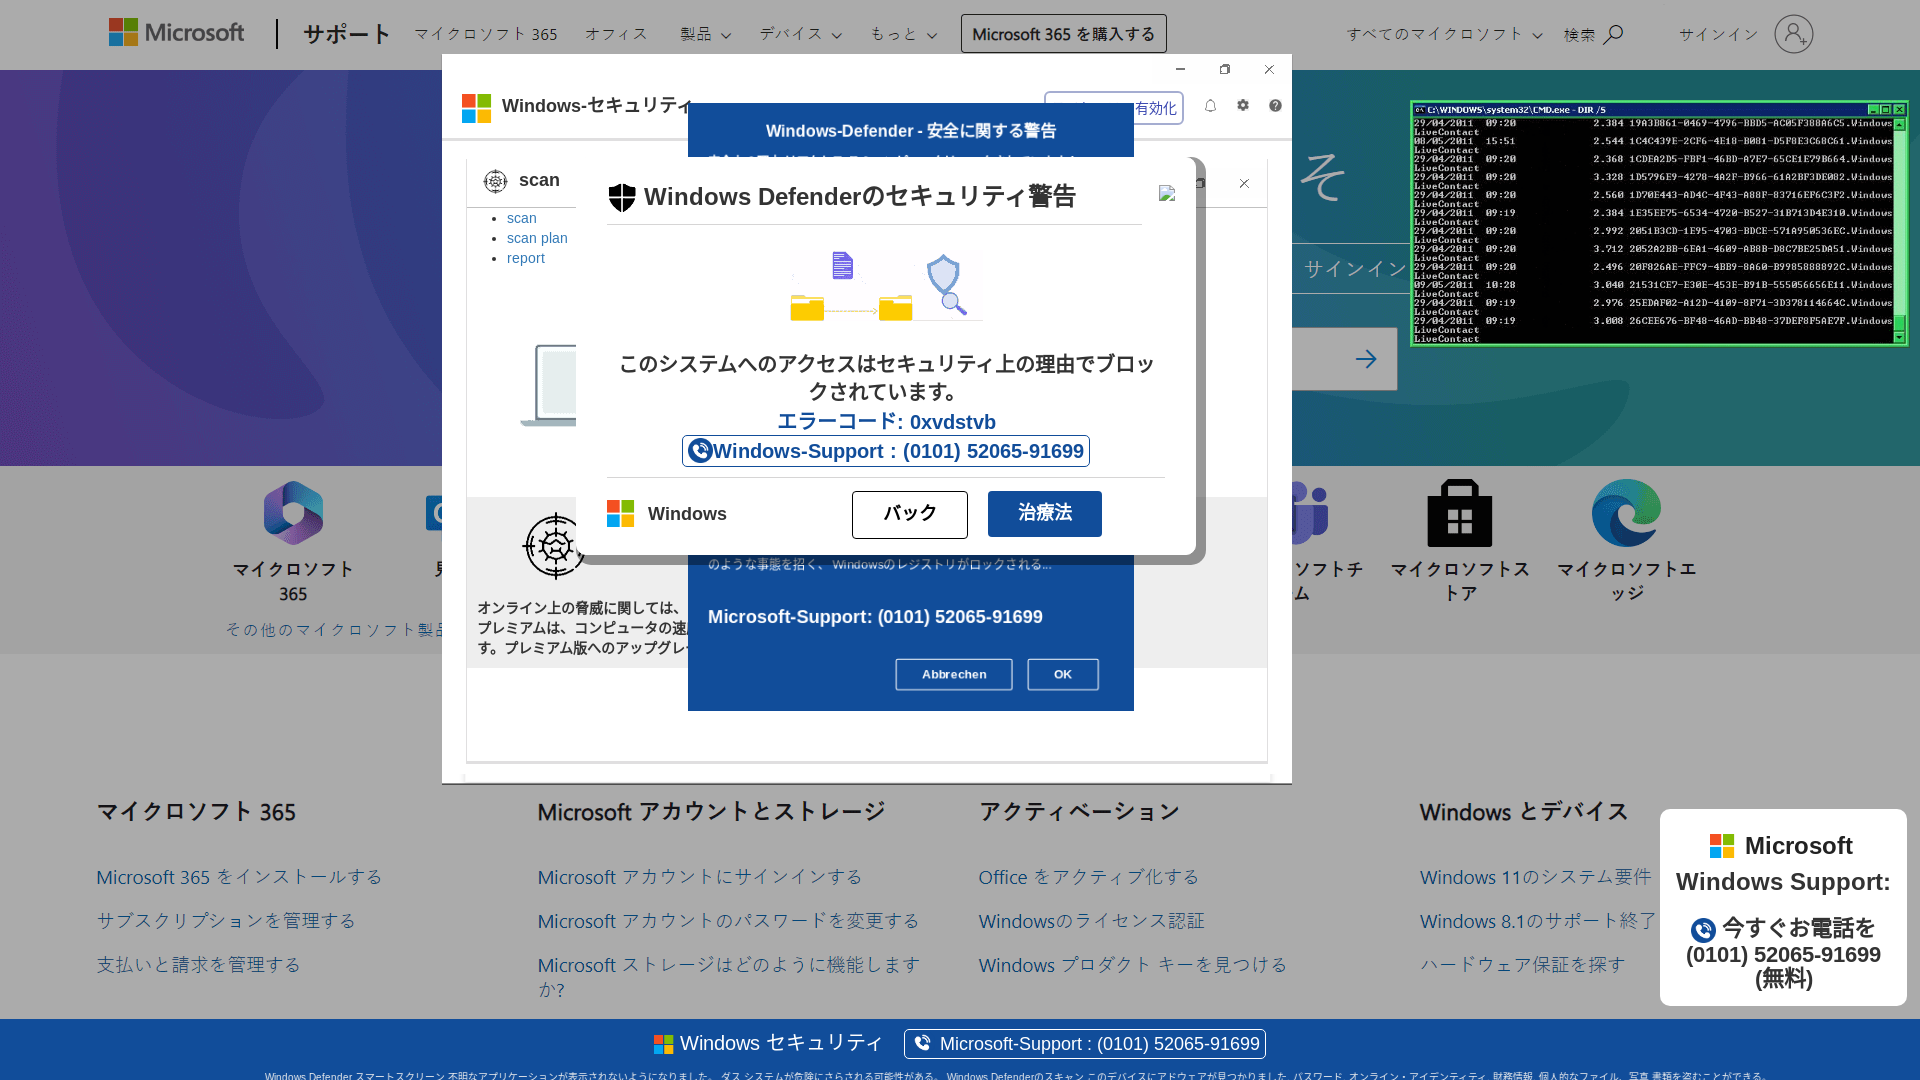Screen dimensions: 1920x1080
Task: Click the blue arrow submit icon
Action: [x=1366, y=359]
